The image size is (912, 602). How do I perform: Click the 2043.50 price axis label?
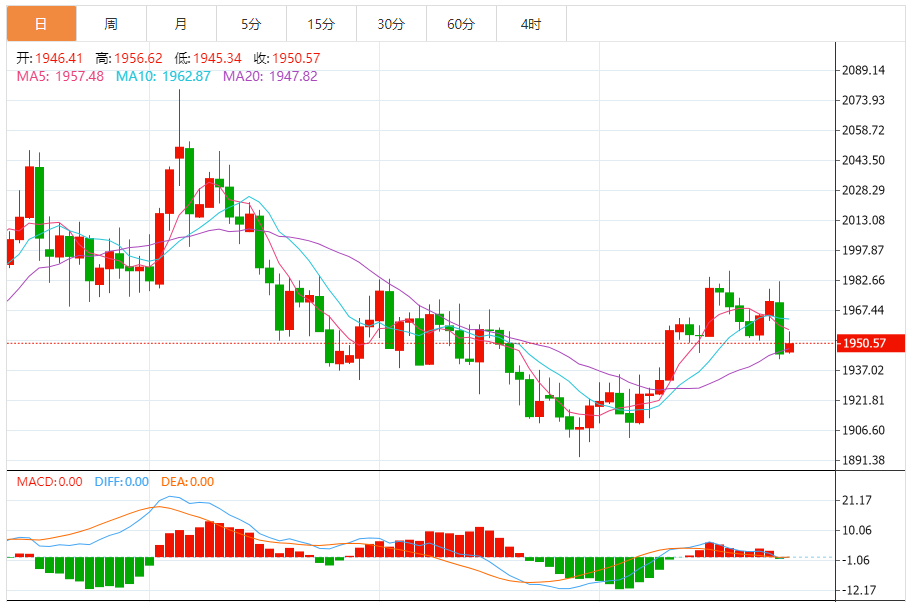863,160
